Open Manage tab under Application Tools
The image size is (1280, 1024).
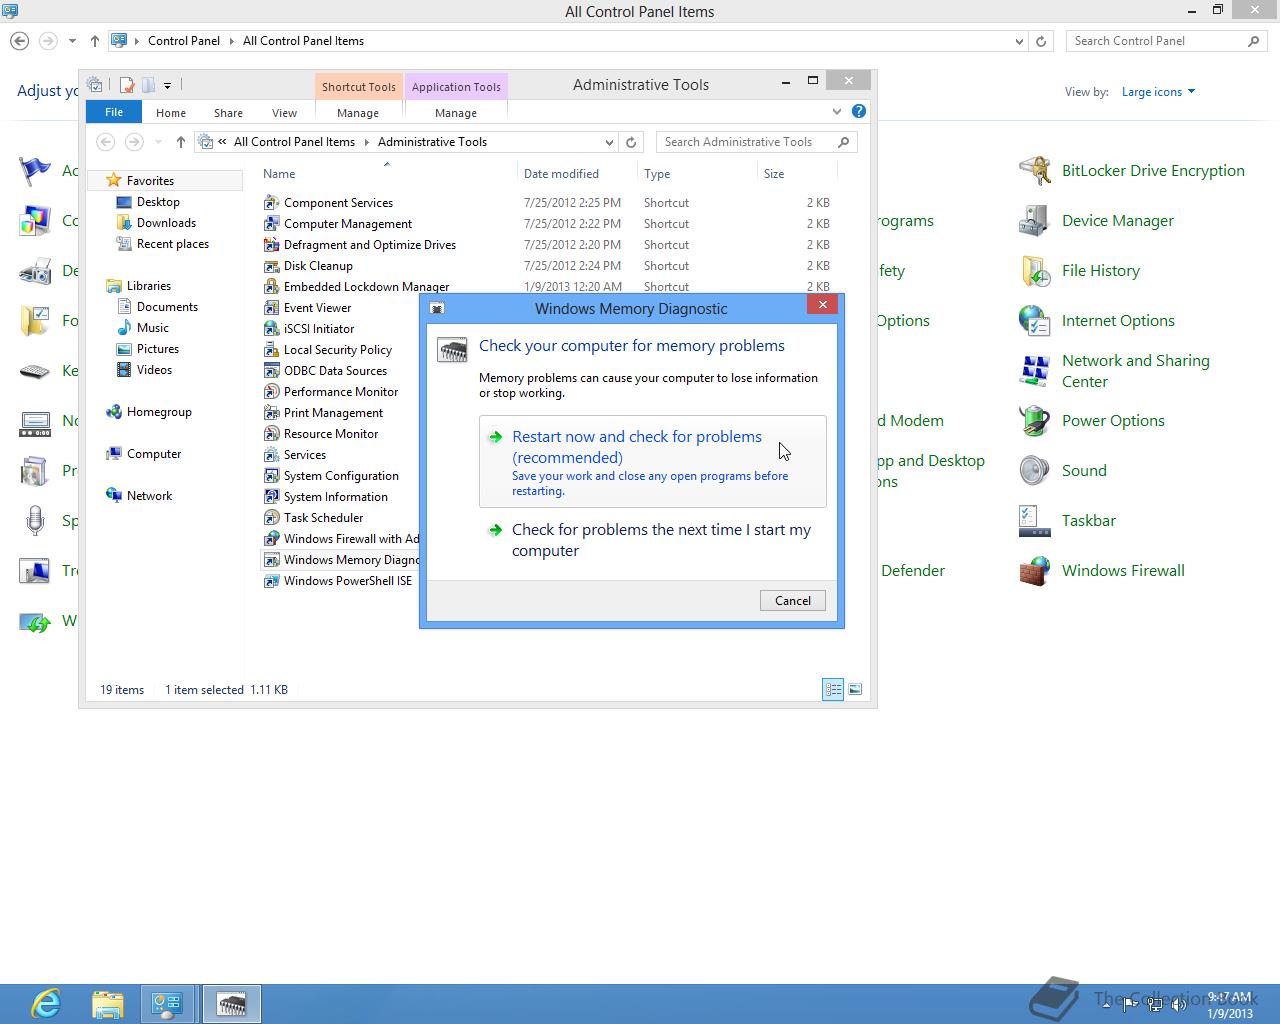[456, 113]
